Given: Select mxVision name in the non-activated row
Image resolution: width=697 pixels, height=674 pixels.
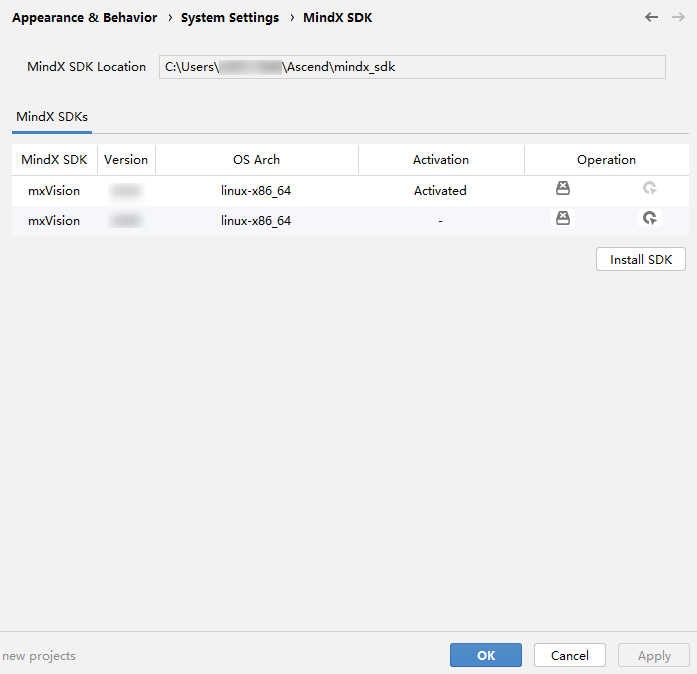Looking at the screenshot, I should click(54, 221).
